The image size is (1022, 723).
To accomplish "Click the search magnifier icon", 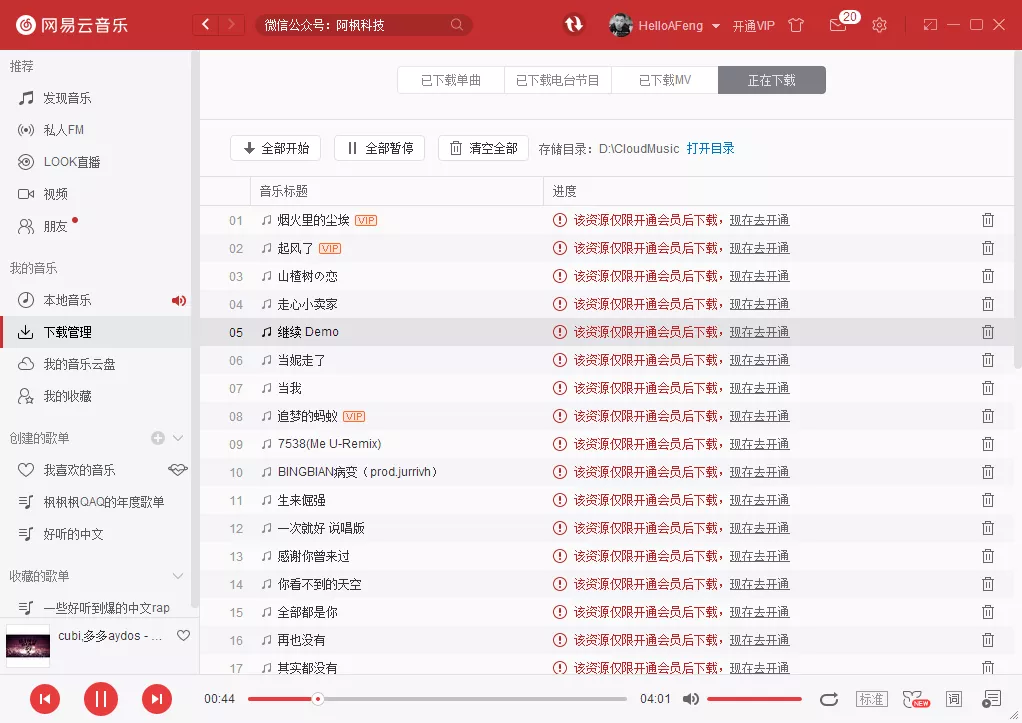I will coord(457,25).
